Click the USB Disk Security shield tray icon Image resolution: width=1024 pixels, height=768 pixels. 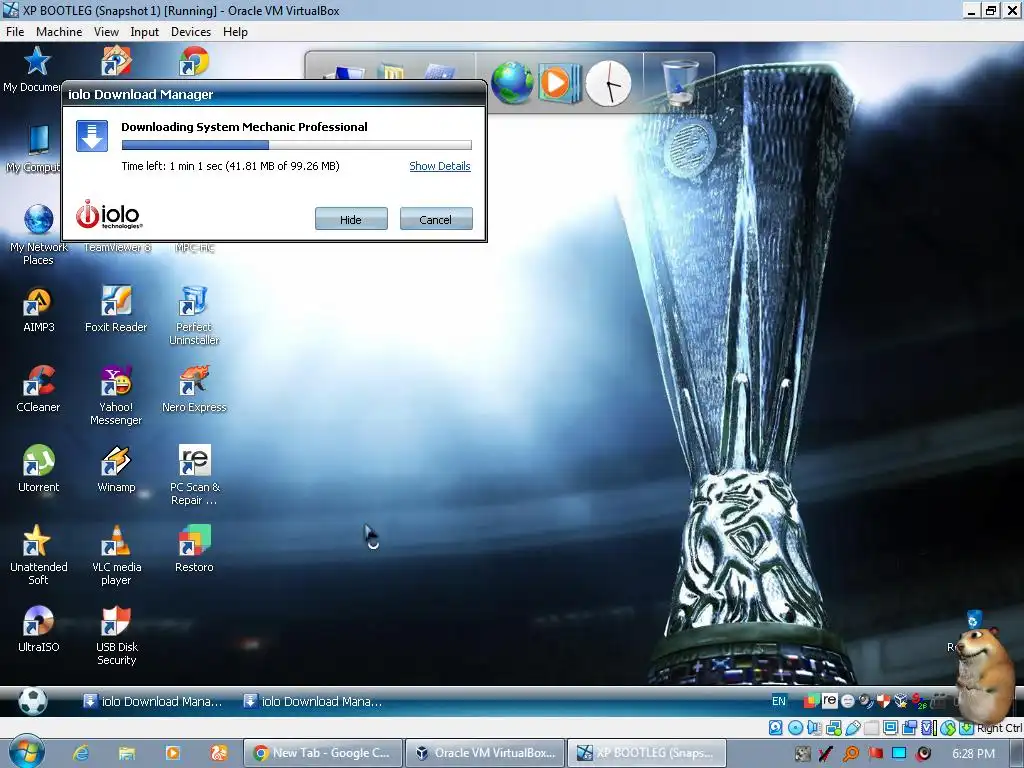(883, 701)
